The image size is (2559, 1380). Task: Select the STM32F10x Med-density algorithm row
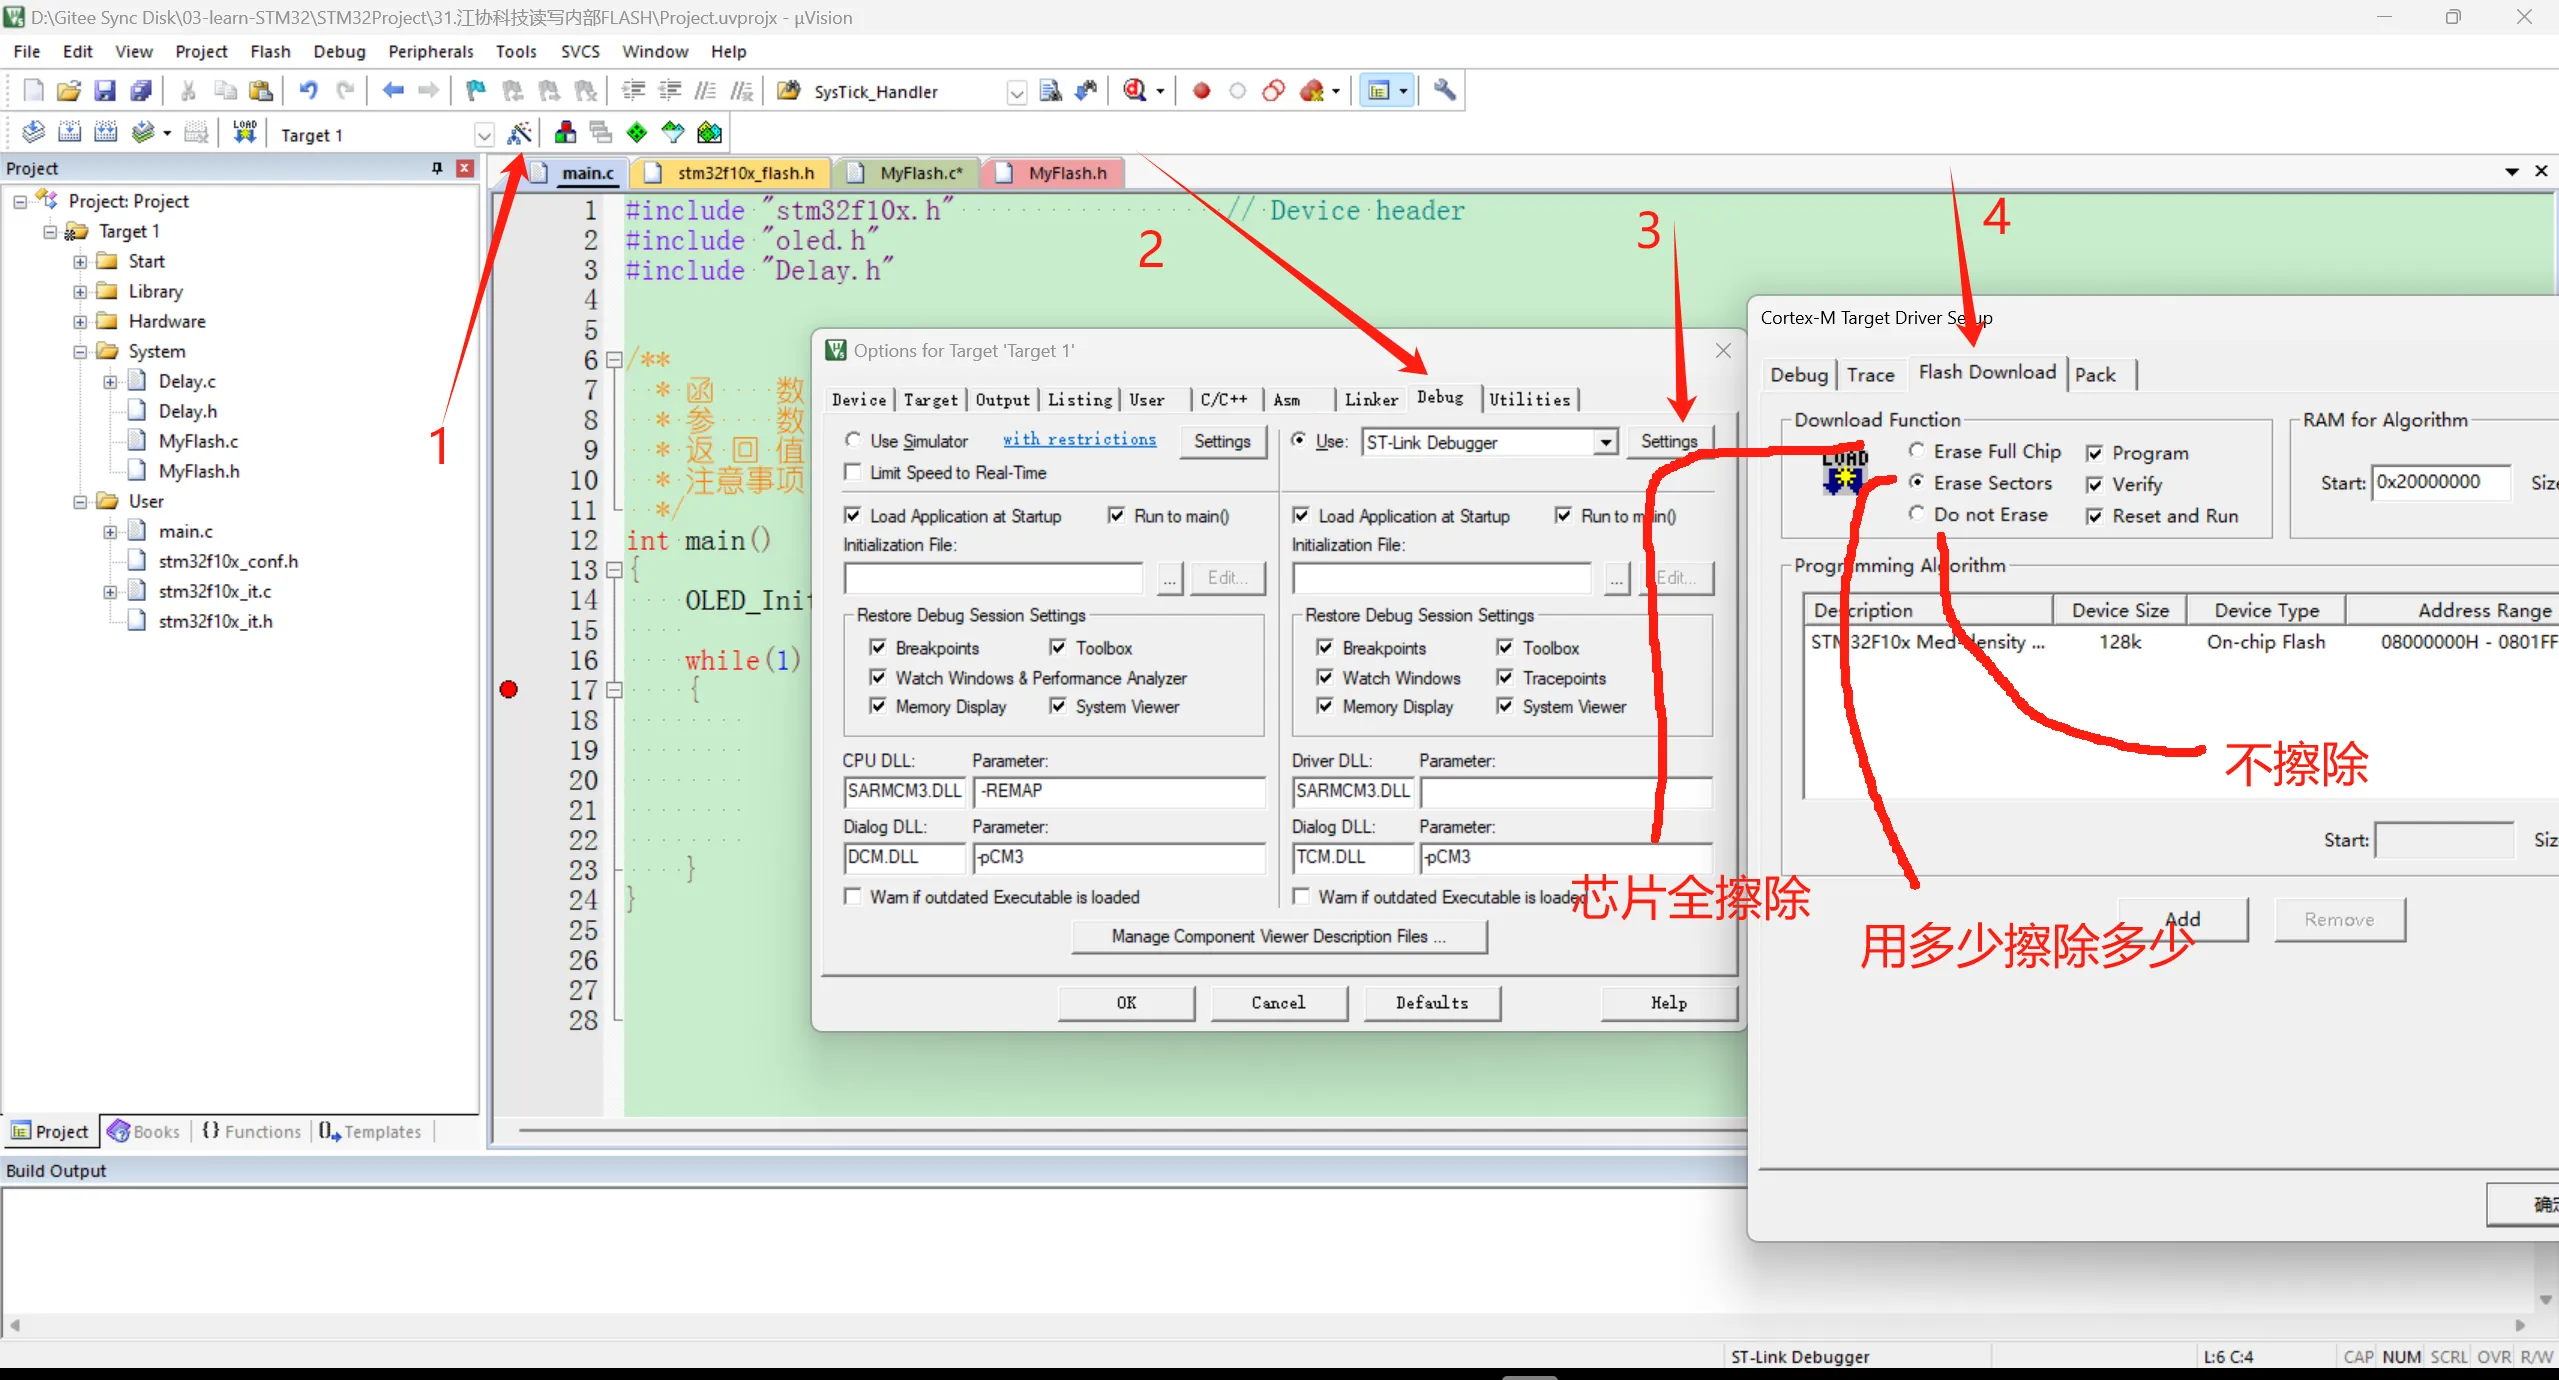pyautogui.click(x=2180, y=642)
